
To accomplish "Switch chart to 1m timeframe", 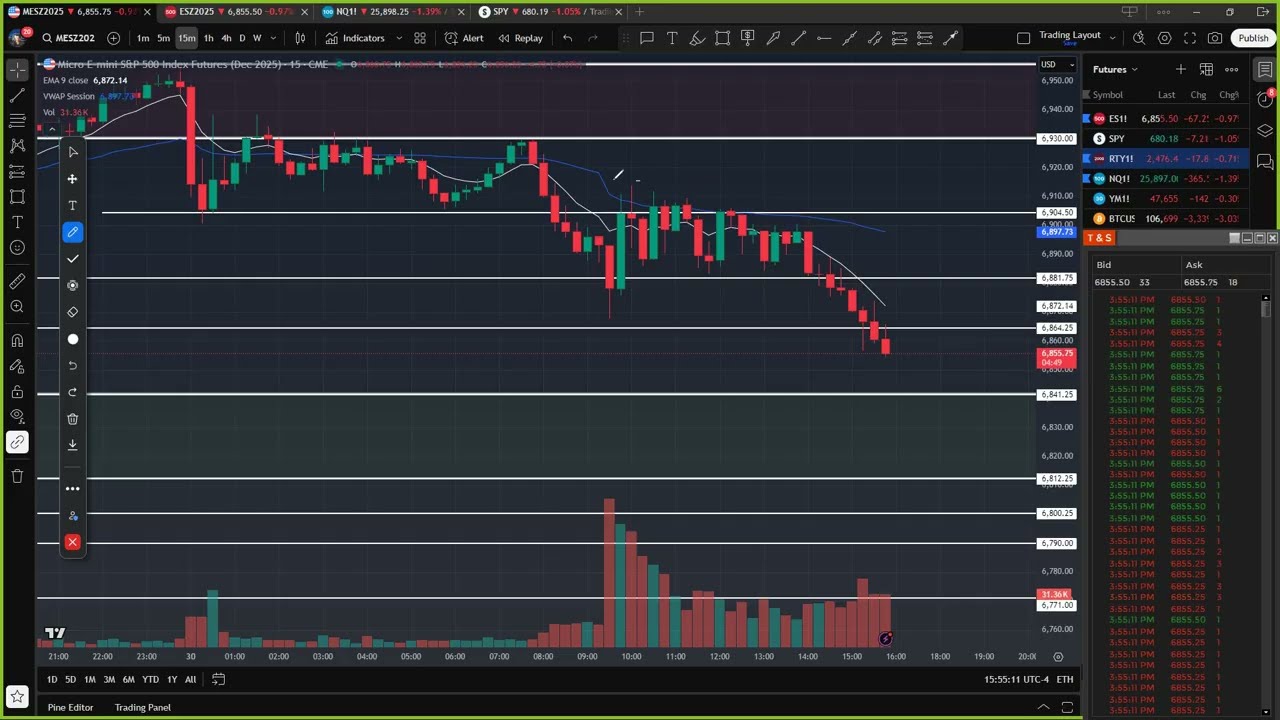I will (x=143, y=38).
